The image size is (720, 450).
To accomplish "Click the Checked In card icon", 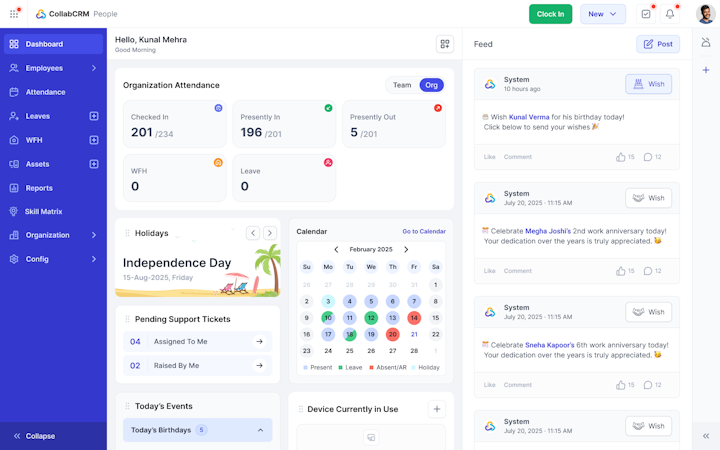I will (x=219, y=108).
